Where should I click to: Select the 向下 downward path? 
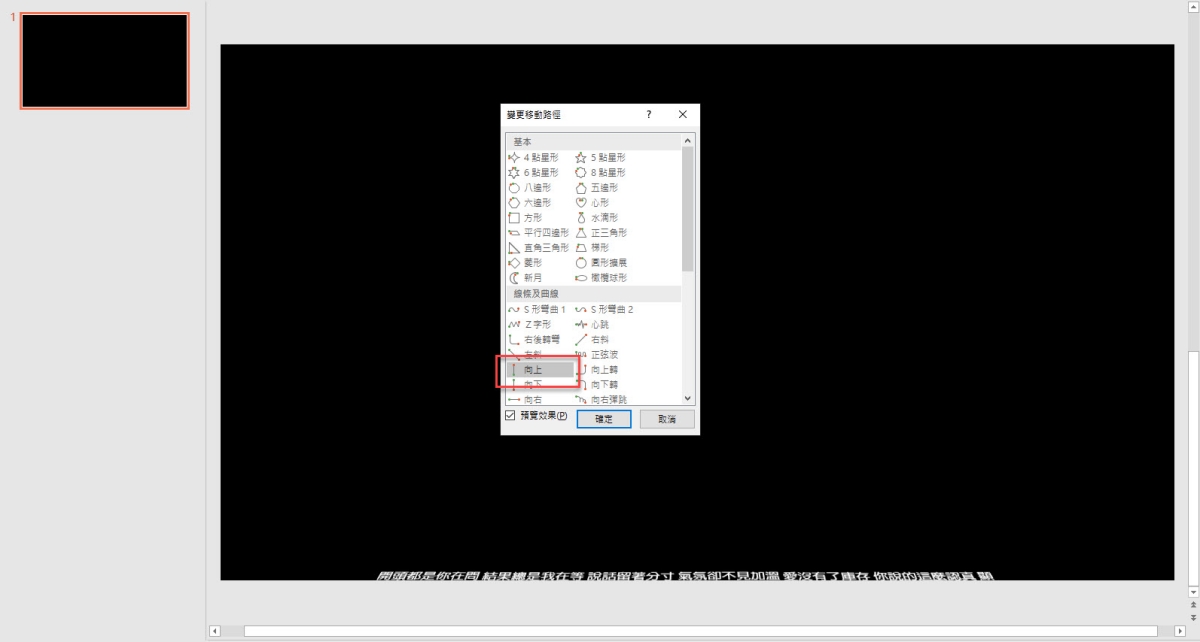click(525, 385)
